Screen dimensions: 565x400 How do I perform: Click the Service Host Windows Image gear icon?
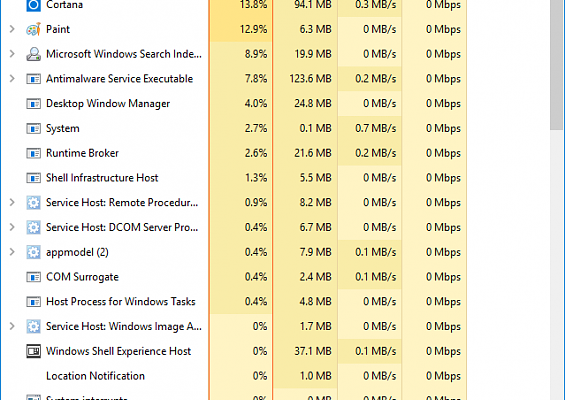(34, 326)
